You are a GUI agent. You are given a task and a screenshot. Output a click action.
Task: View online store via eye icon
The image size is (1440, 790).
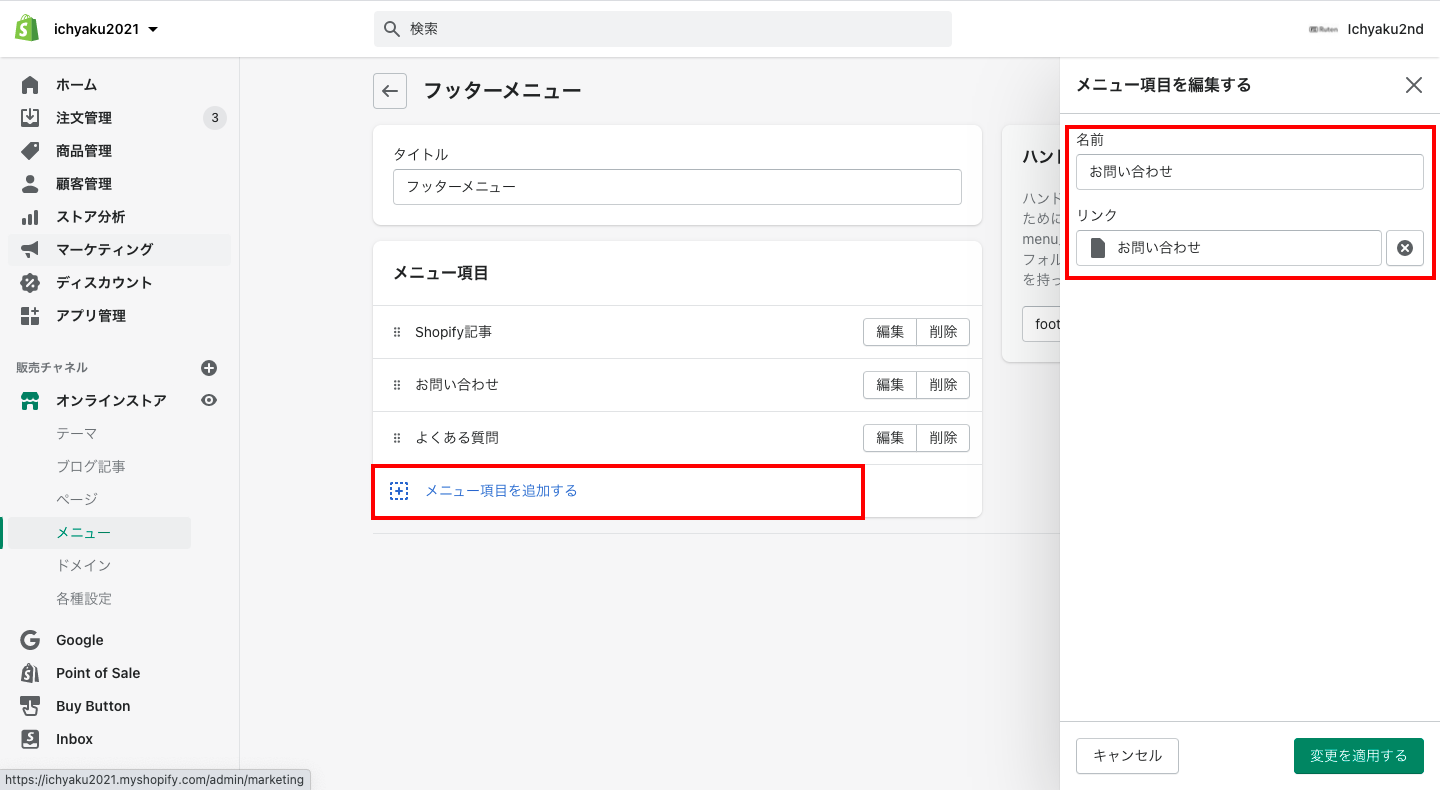point(209,400)
